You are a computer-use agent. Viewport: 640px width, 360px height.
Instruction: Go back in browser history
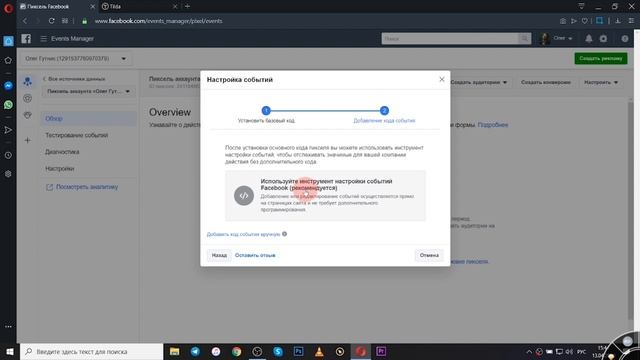tap(25, 21)
